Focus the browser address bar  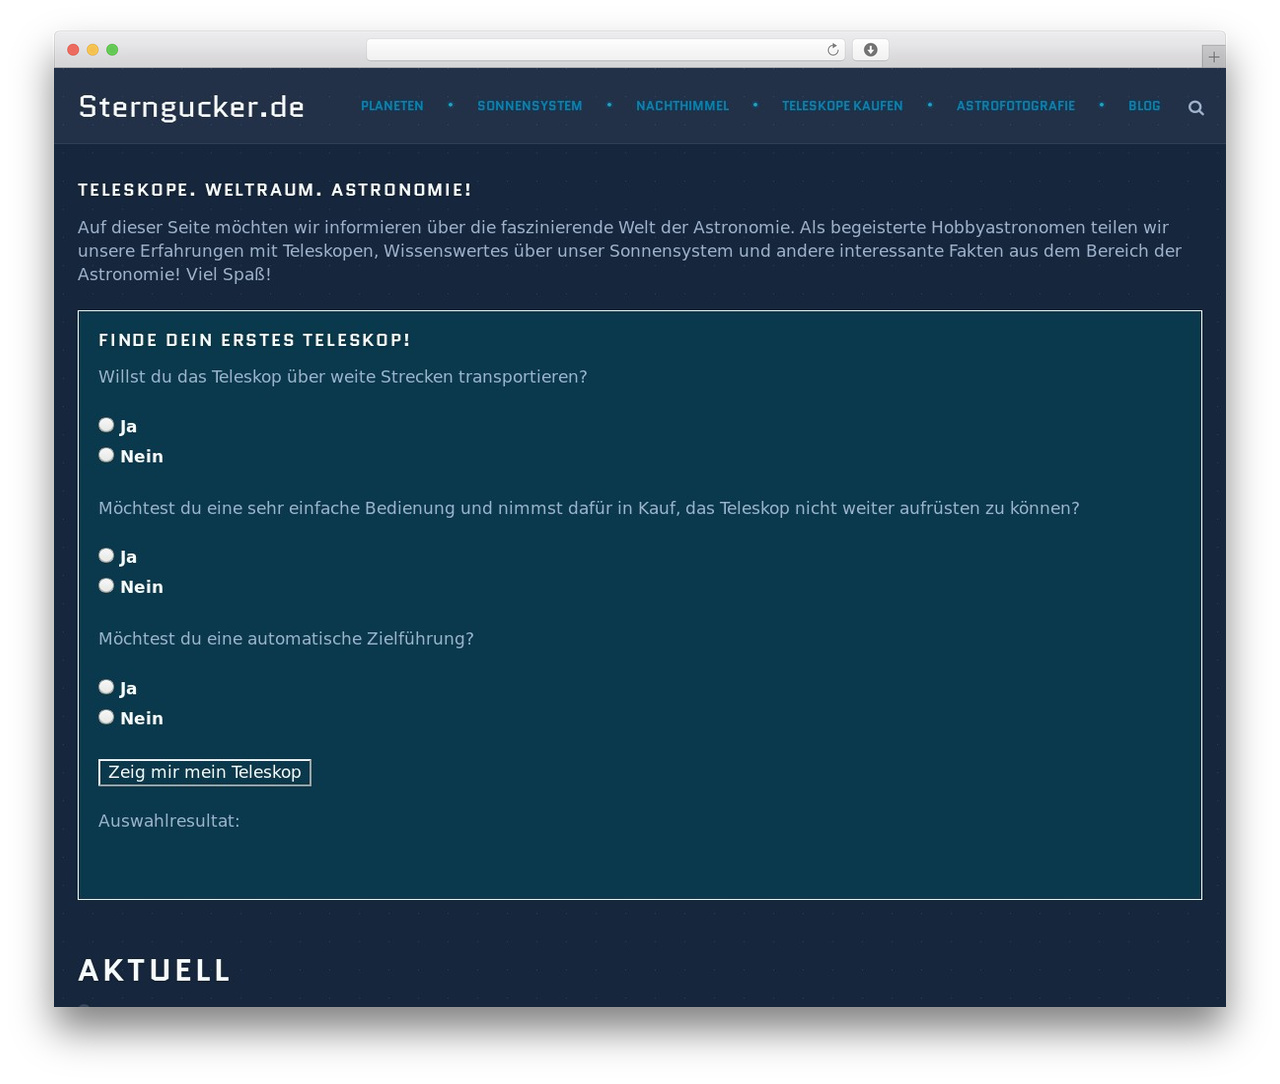[x=606, y=50]
